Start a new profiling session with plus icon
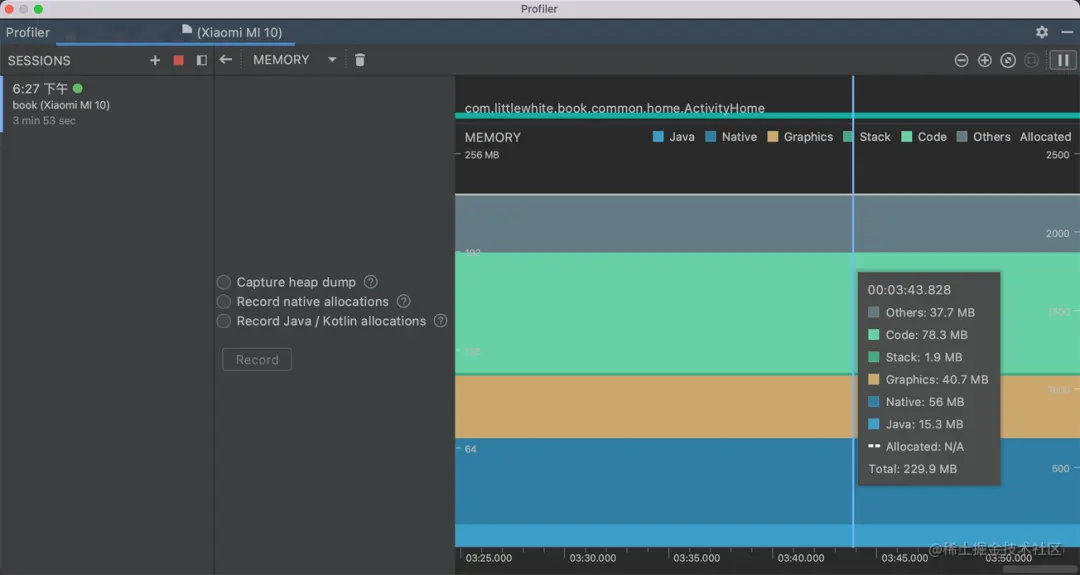Screen dimensions: 1080x575 [x=155, y=60]
